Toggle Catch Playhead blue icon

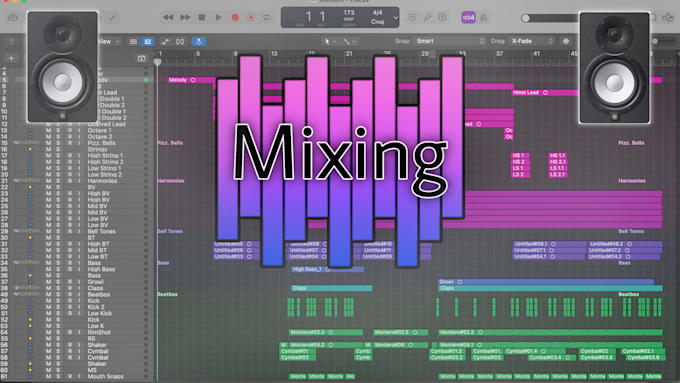tap(199, 42)
